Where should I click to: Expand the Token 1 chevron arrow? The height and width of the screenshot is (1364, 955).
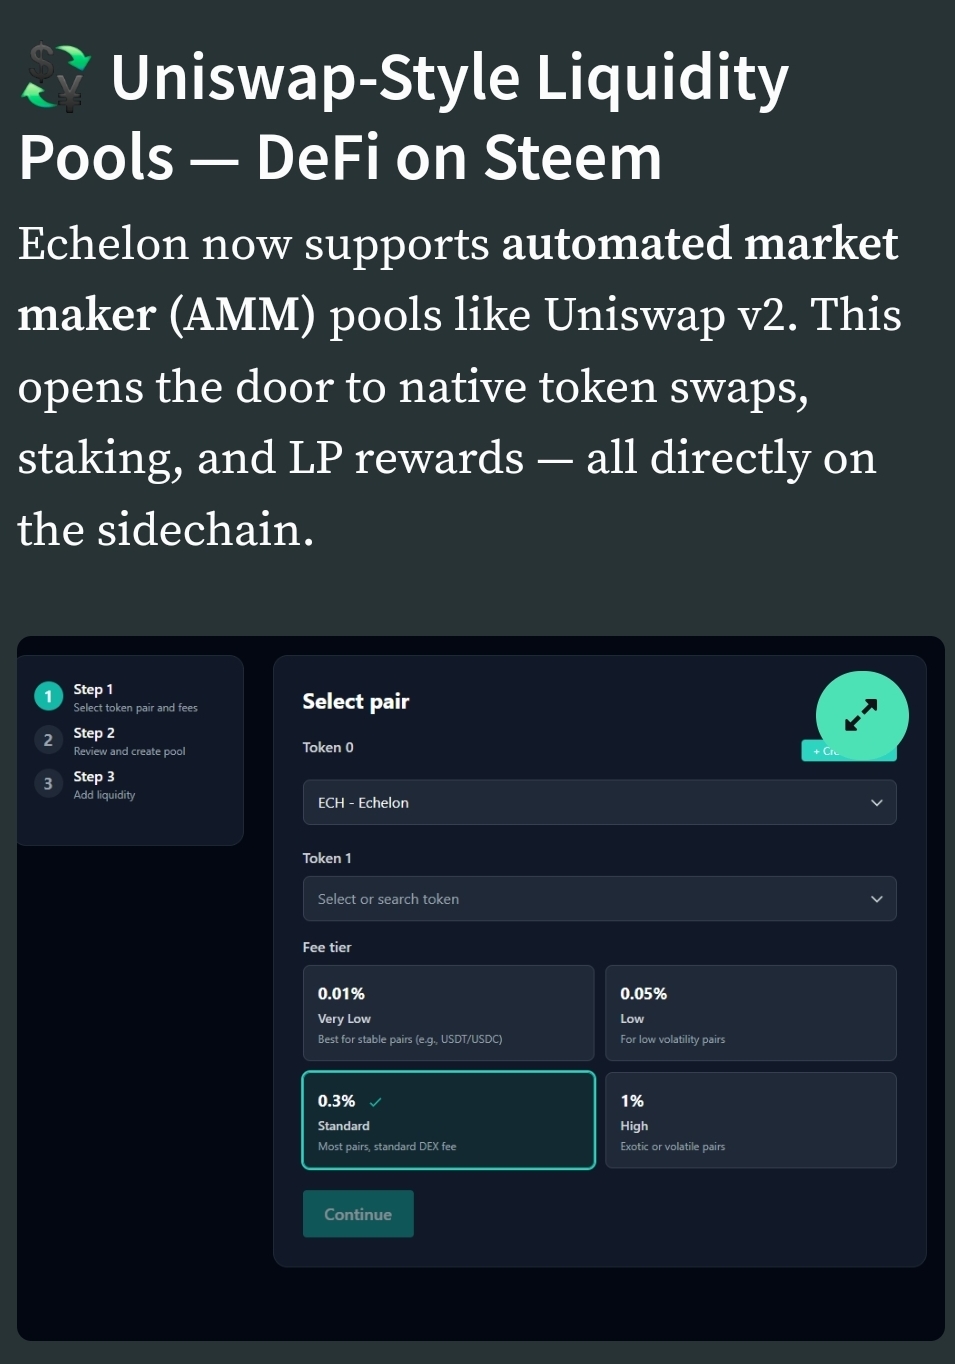click(877, 899)
